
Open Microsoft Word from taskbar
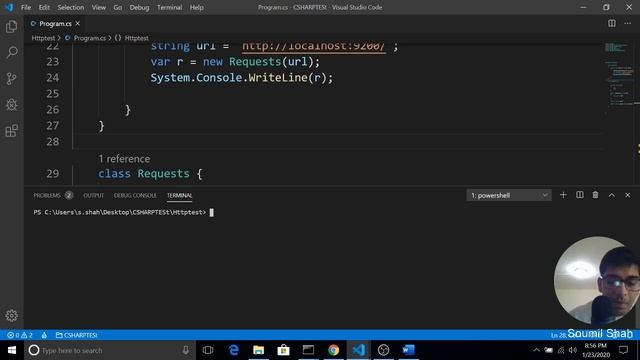(408, 350)
